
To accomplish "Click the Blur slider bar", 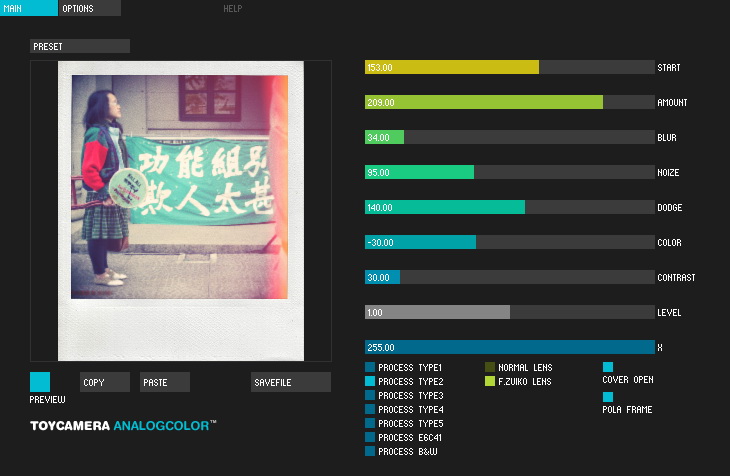I will pos(510,137).
